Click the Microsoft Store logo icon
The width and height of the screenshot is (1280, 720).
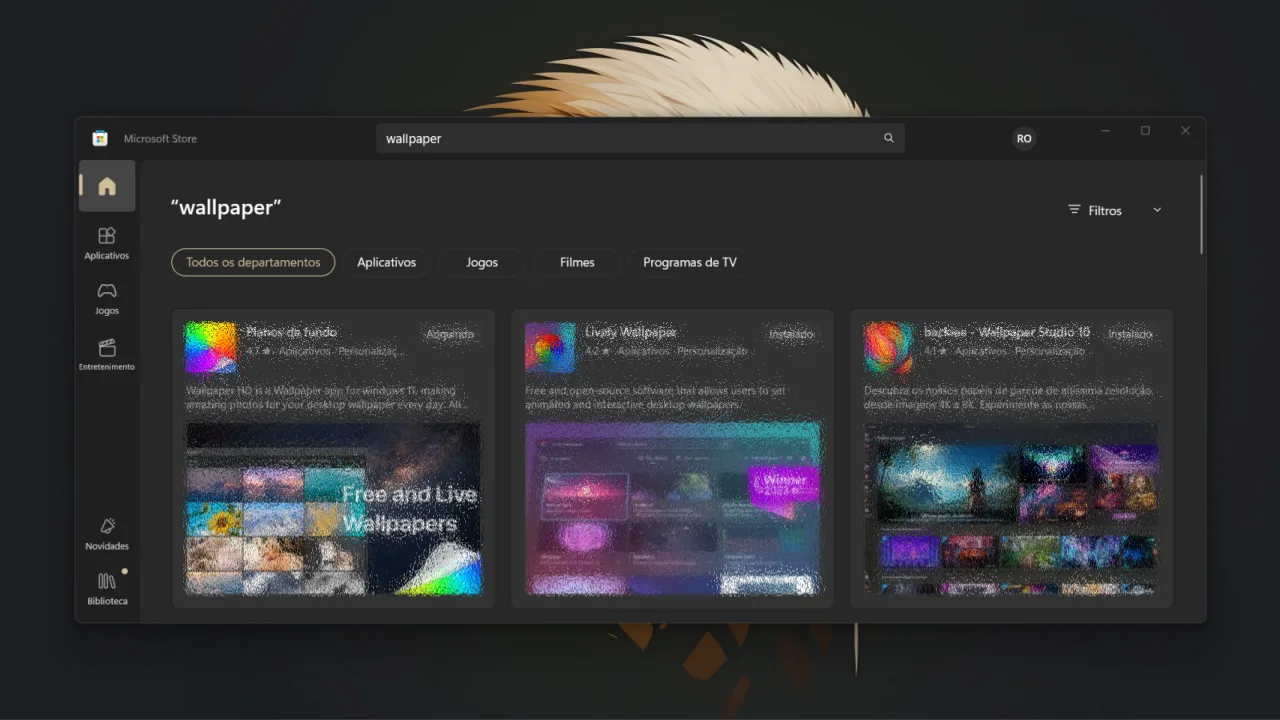100,138
